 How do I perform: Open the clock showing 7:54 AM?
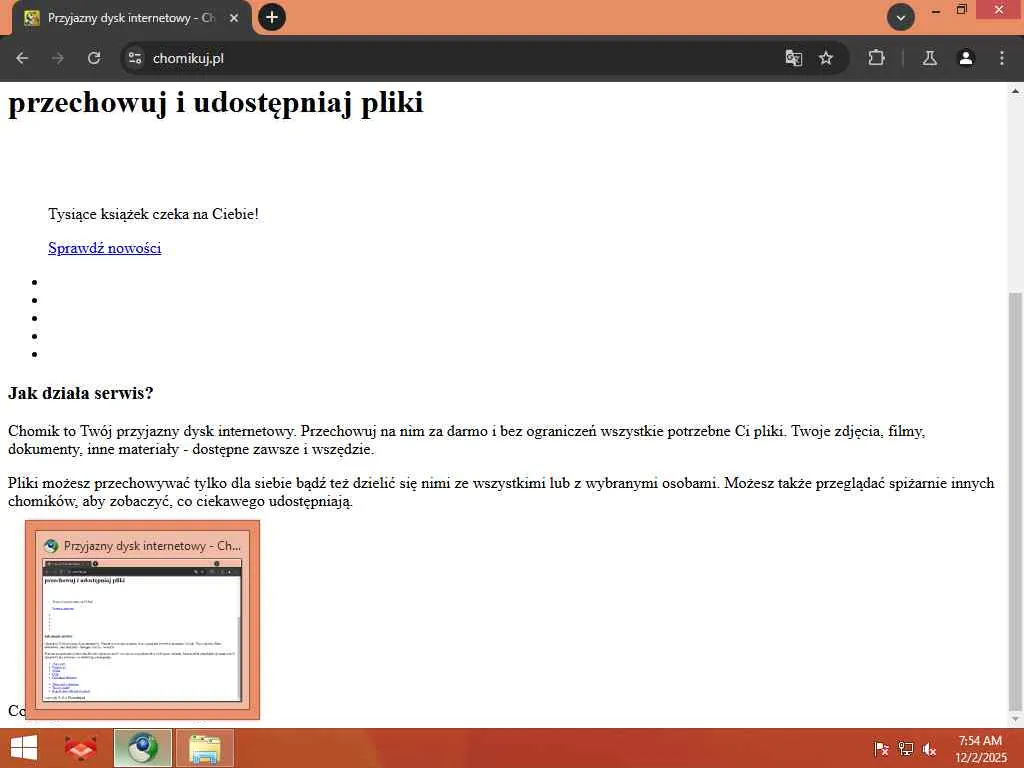click(981, 748)
